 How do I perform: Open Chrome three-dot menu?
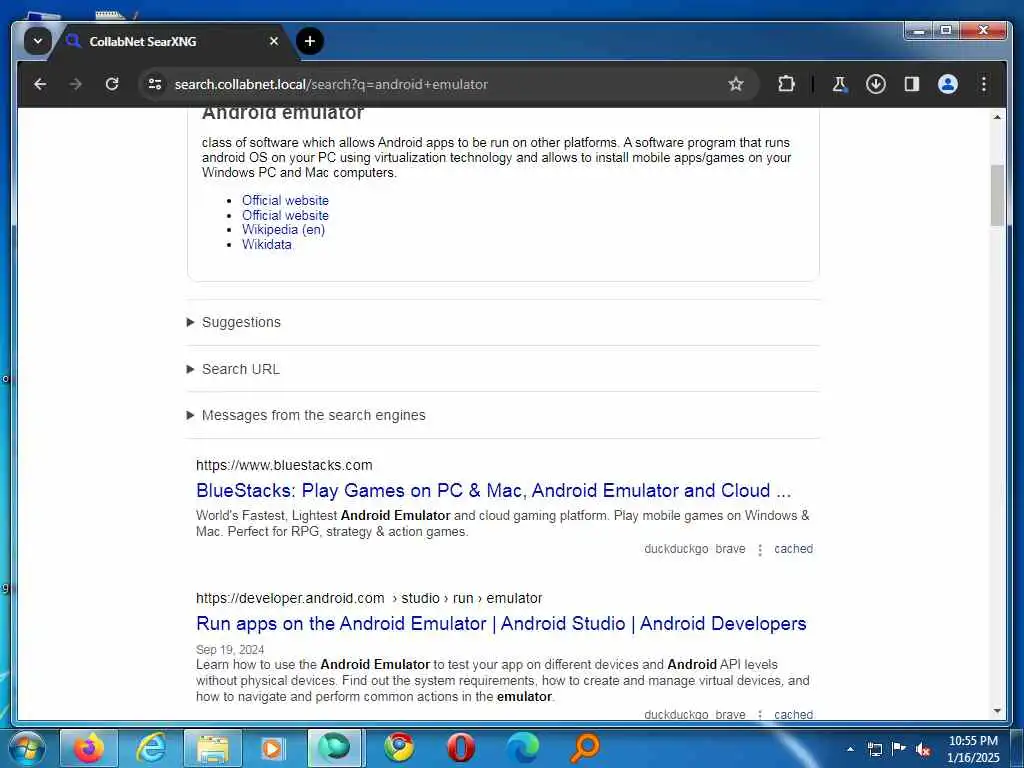(x=984, y=84)
